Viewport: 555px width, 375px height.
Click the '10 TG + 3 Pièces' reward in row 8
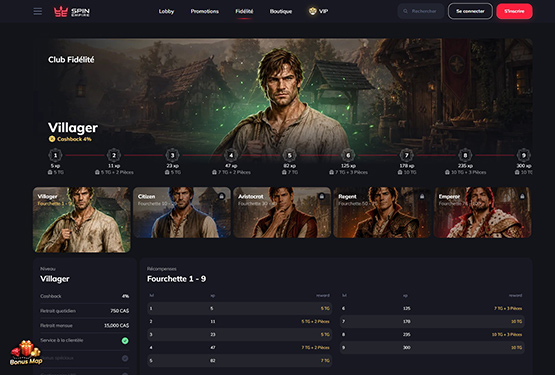coord(507,335)
